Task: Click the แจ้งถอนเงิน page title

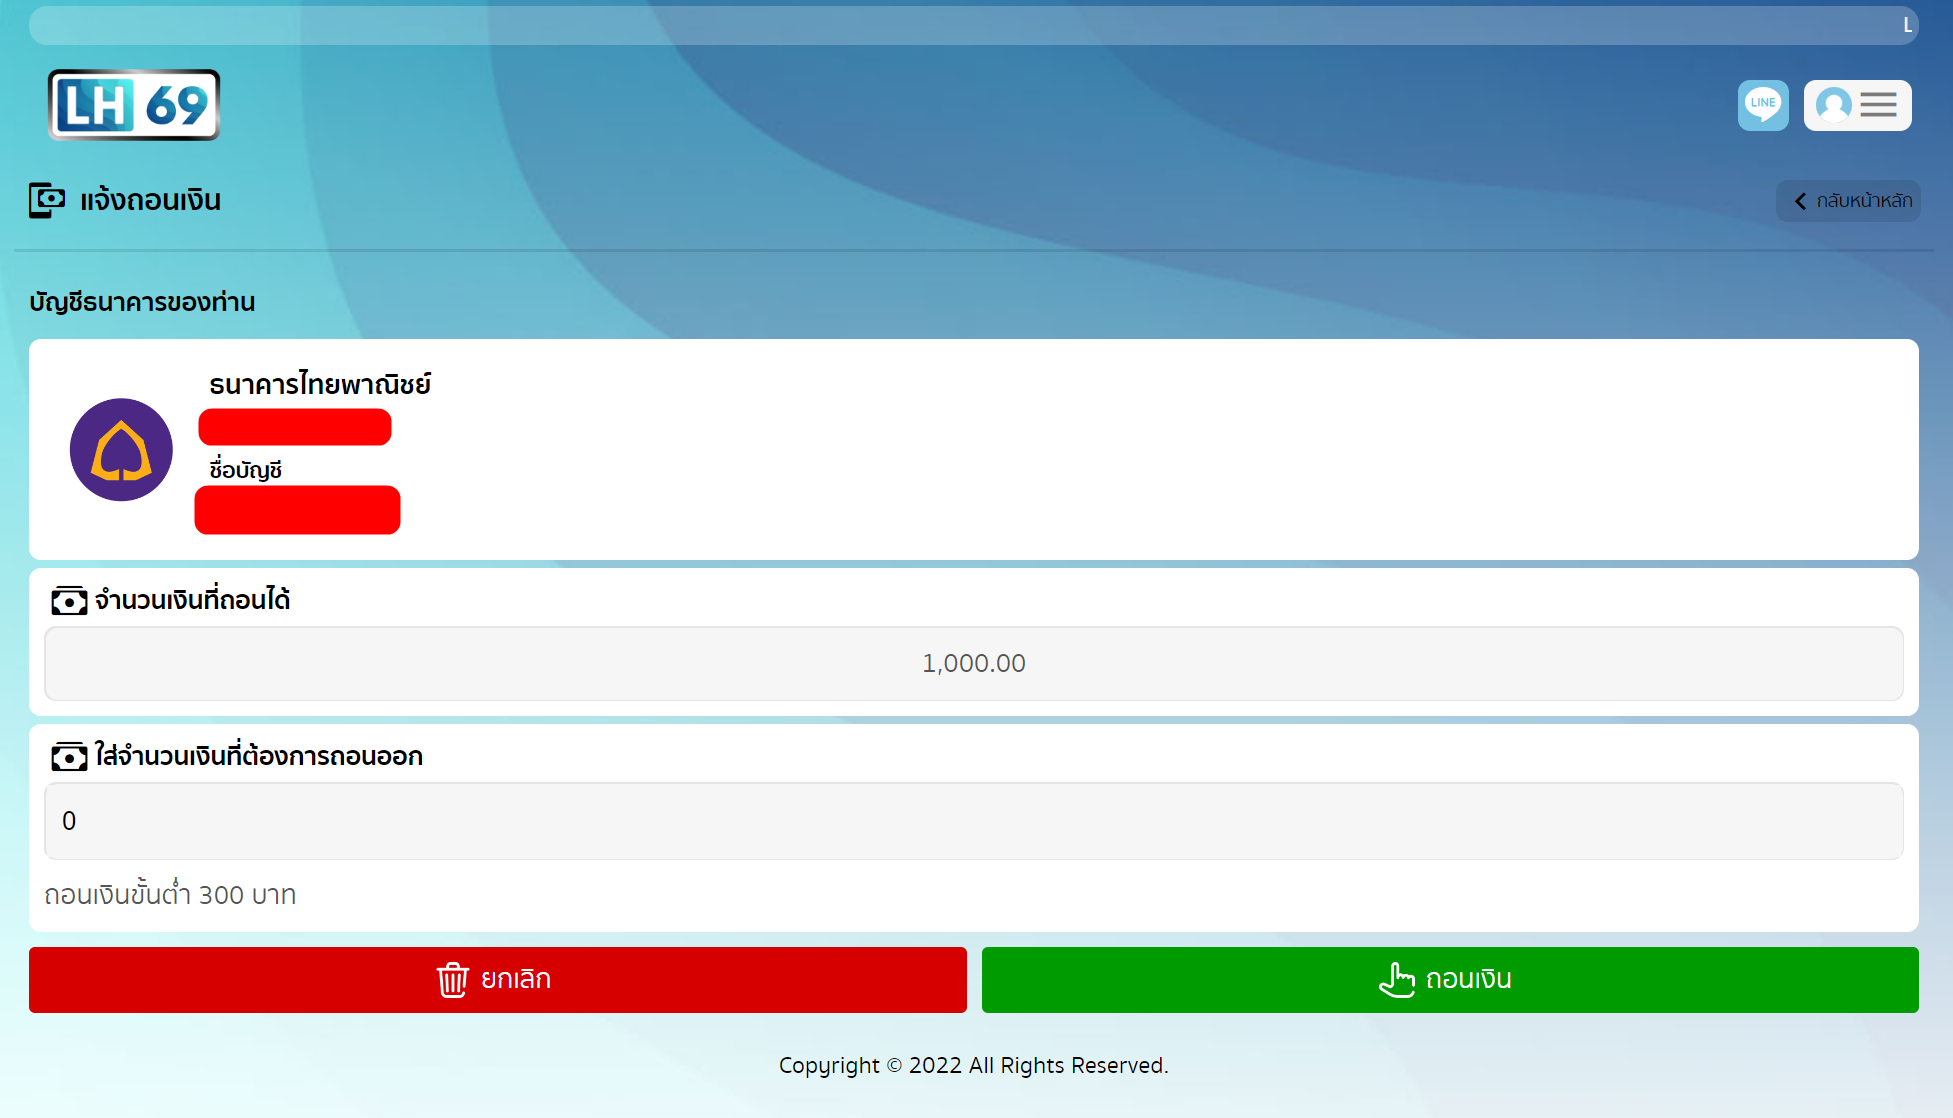Action: [x=150, y=200]
